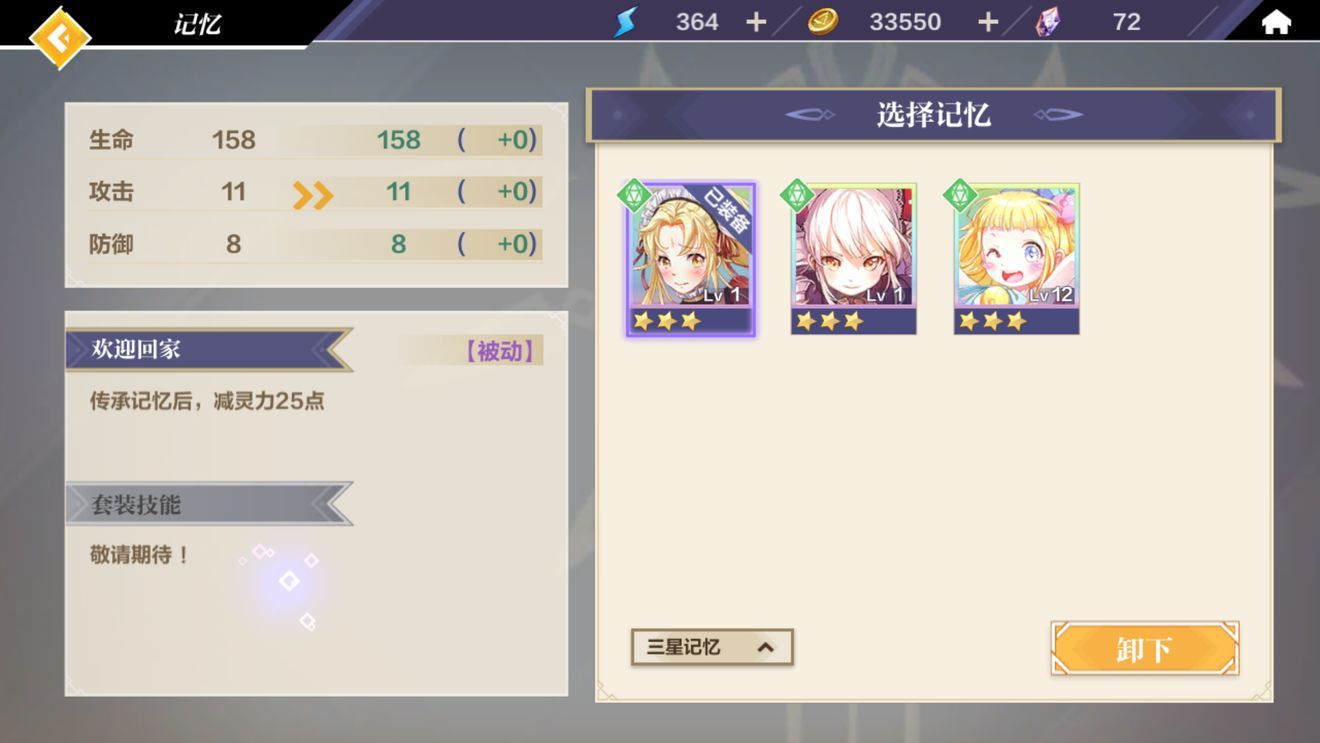The image size is (1320, 743).
Task: Tap the 选择记忆 panel title
Action: 933,115
